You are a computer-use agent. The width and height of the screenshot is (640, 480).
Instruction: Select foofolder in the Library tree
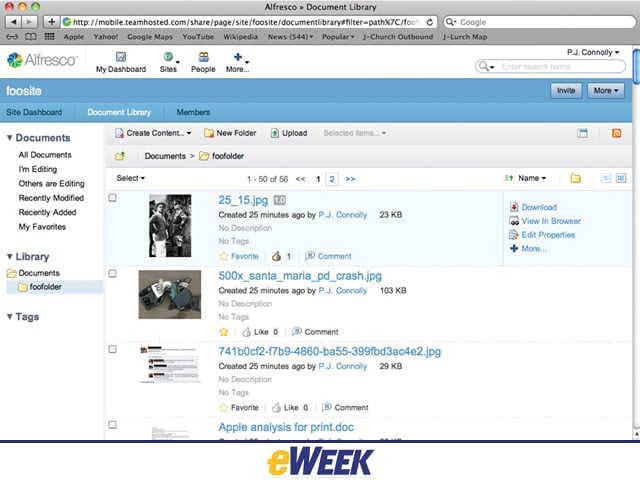(x=45, y=287)
